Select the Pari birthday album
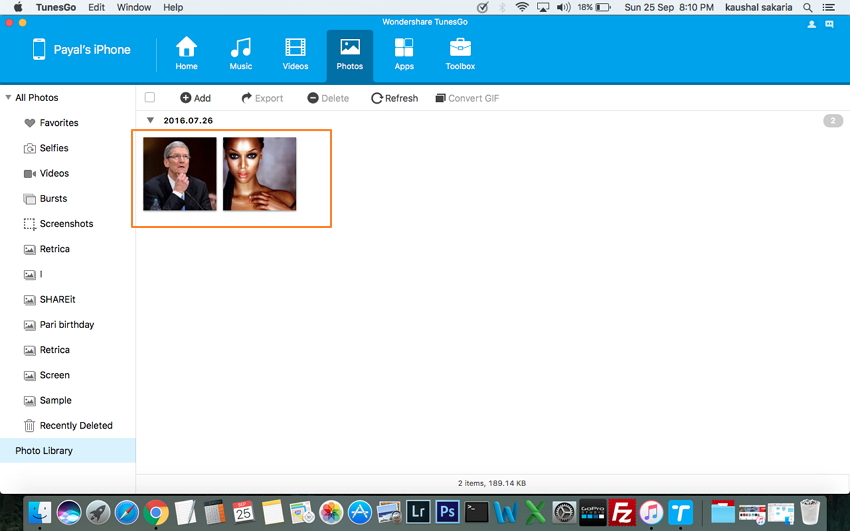850x531 pixels. point(66,325)
